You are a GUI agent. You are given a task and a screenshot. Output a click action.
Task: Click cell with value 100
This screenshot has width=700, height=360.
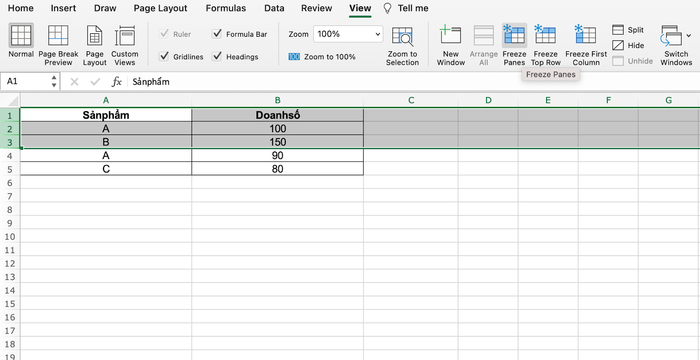278,129
